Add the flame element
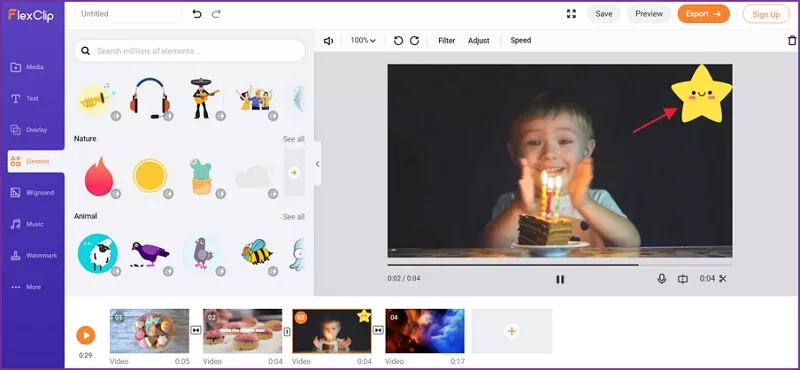This screenshot has height=370, width=800. click(99, 177)
